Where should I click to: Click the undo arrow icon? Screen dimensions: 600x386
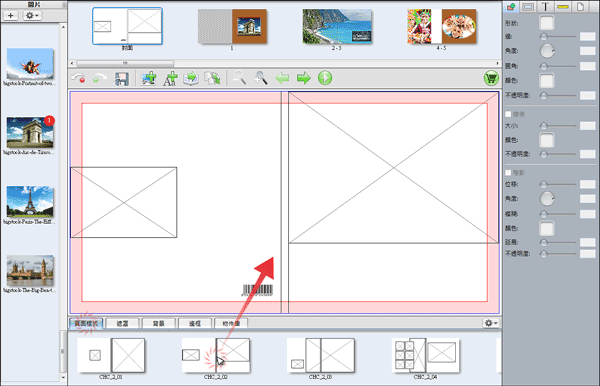click(x=79, y=78)
